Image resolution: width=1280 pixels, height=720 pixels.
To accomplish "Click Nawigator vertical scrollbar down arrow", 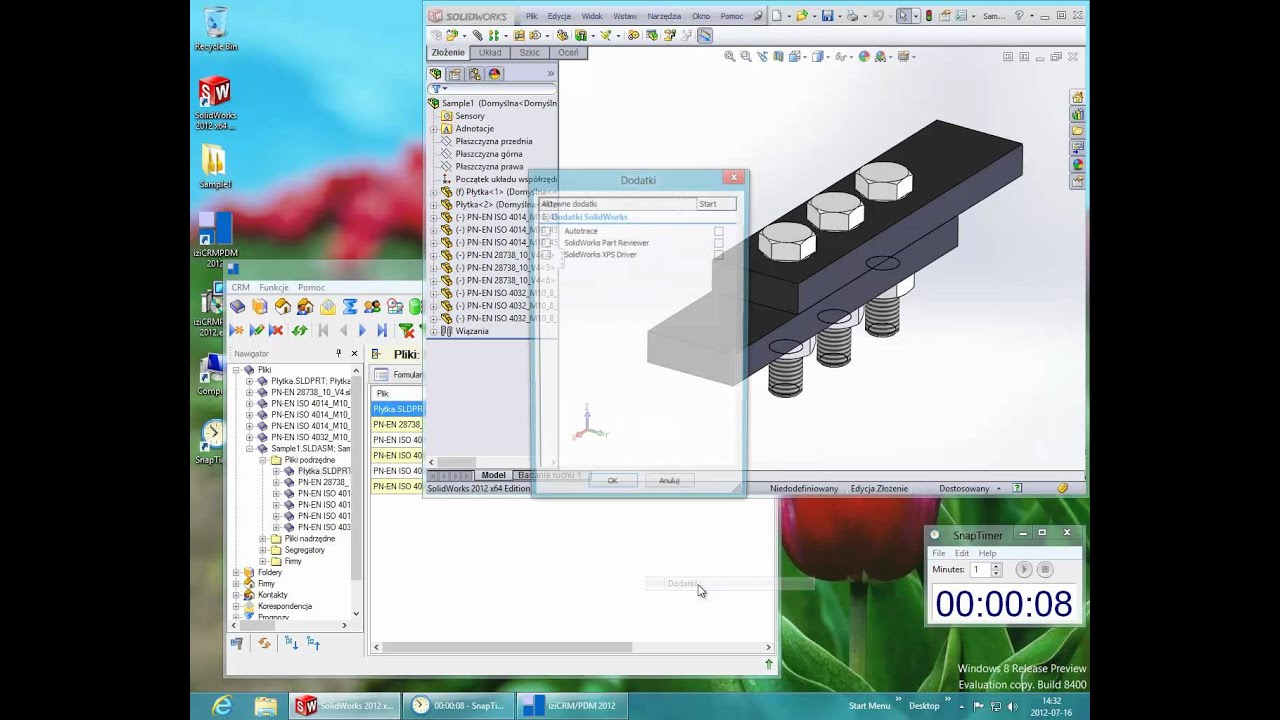I will (x=356, y=614).
